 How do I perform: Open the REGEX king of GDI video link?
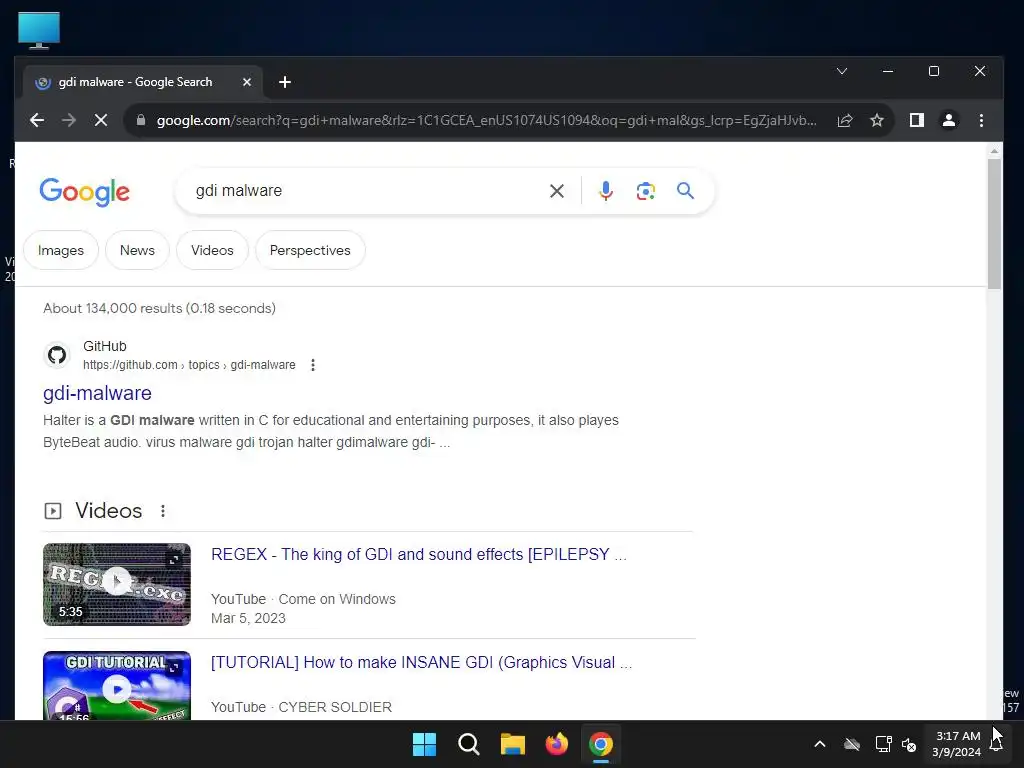[419, 554]
